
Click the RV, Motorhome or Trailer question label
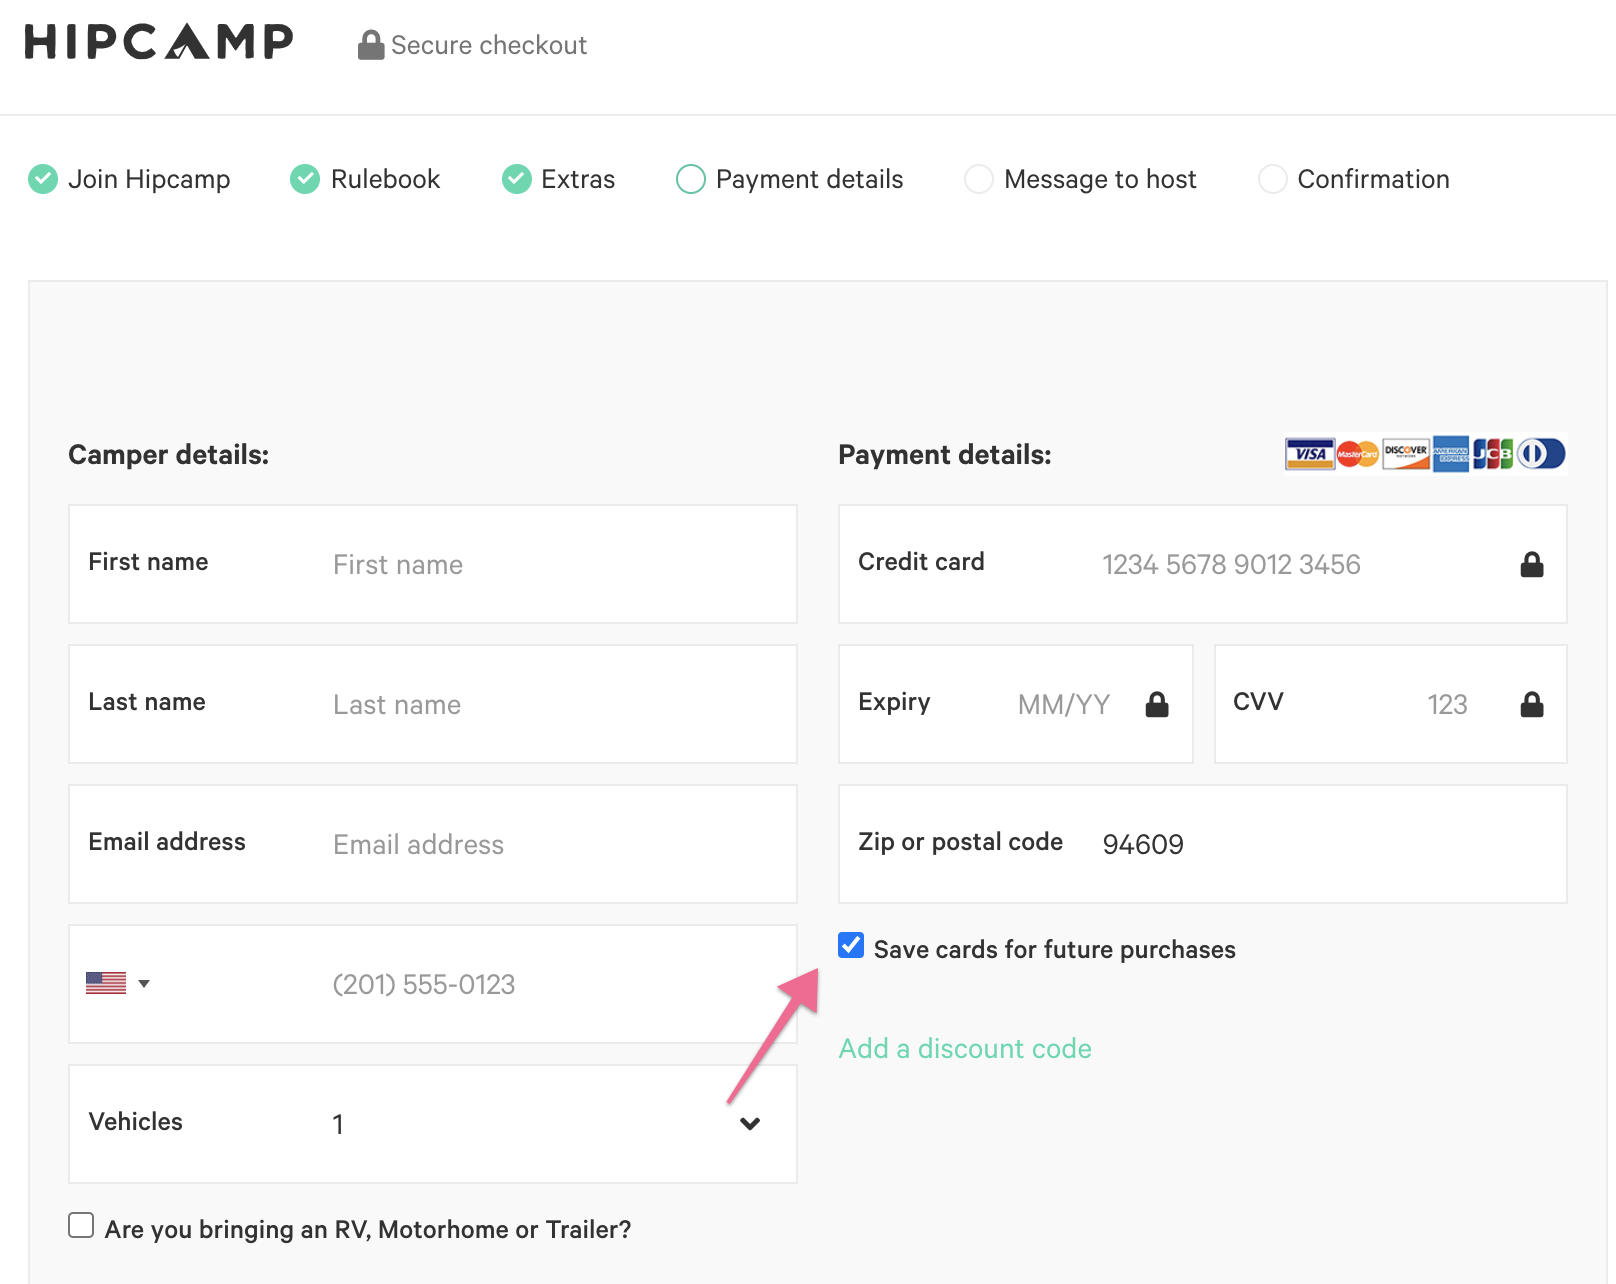368,1229
